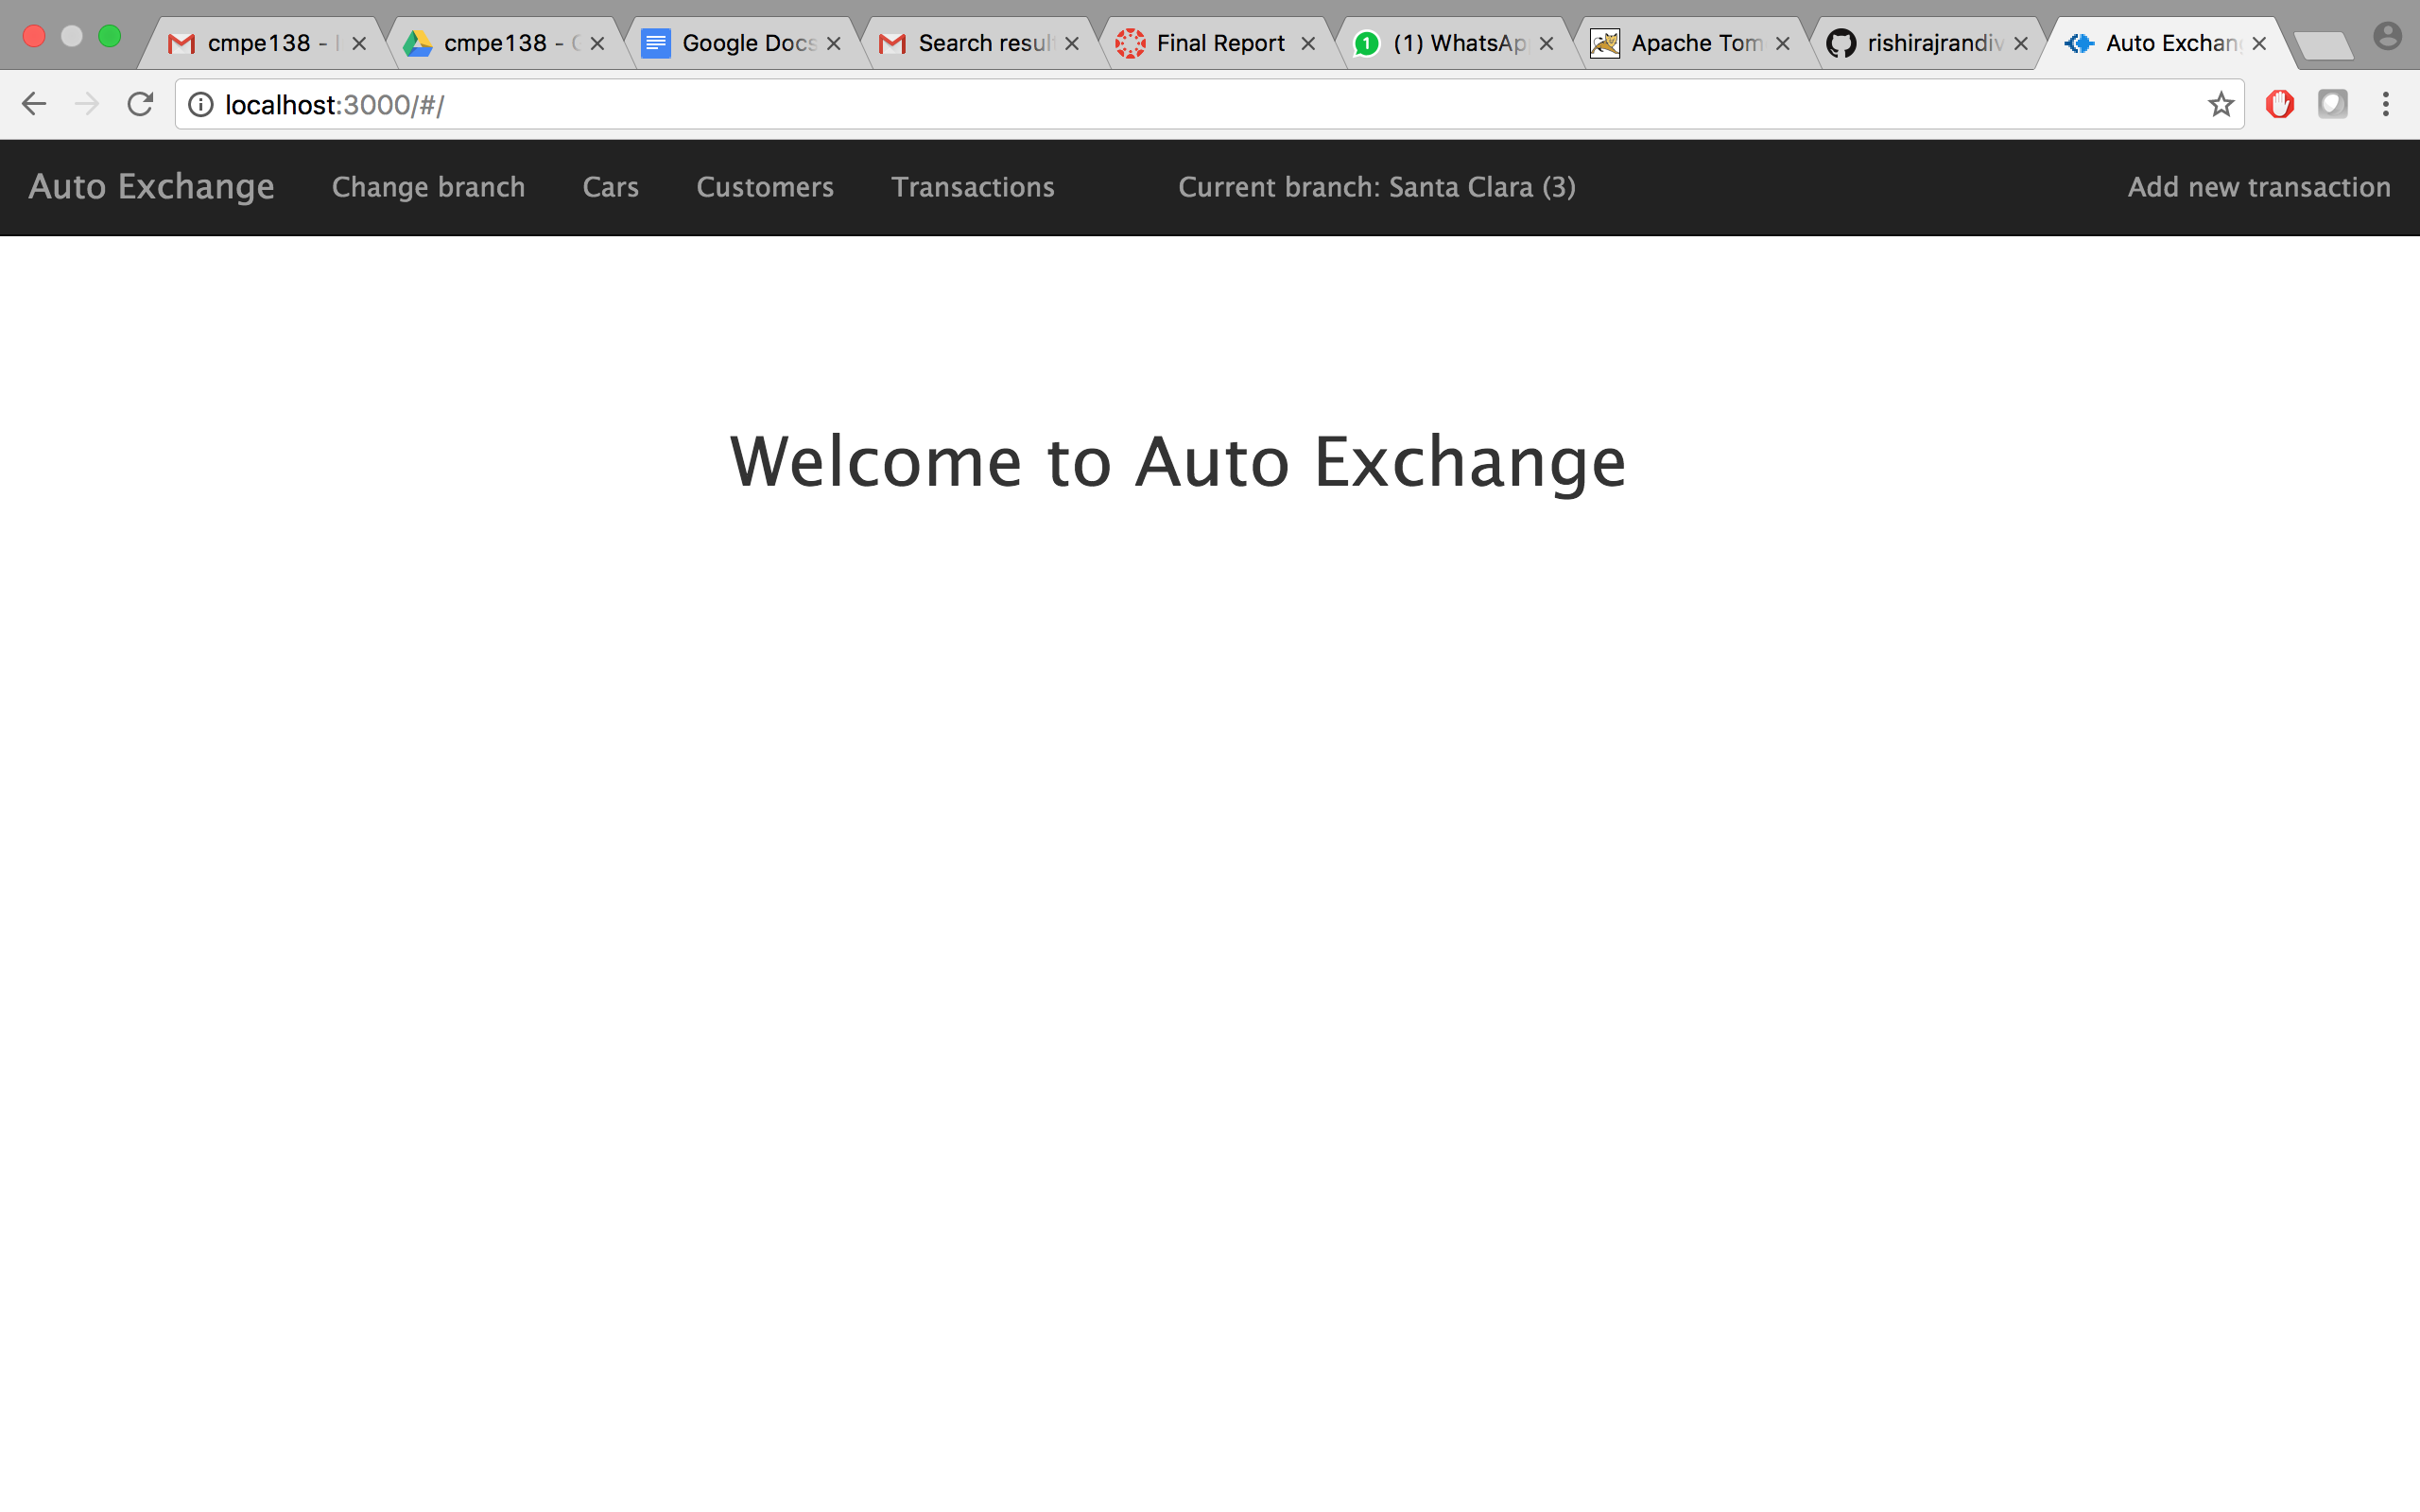Open Change branch in navbar
Image resolution: width=2420 pixels, height=1512 pixels.
428,187
